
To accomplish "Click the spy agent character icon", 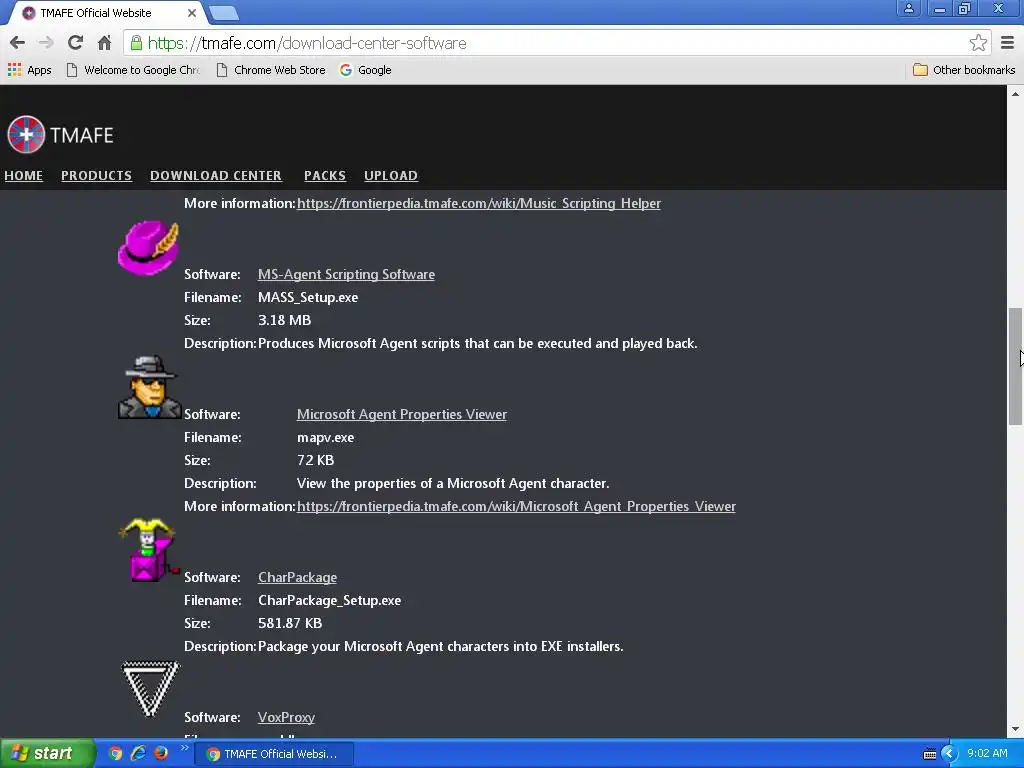I will pyautogui.click(x=149, y=387).
